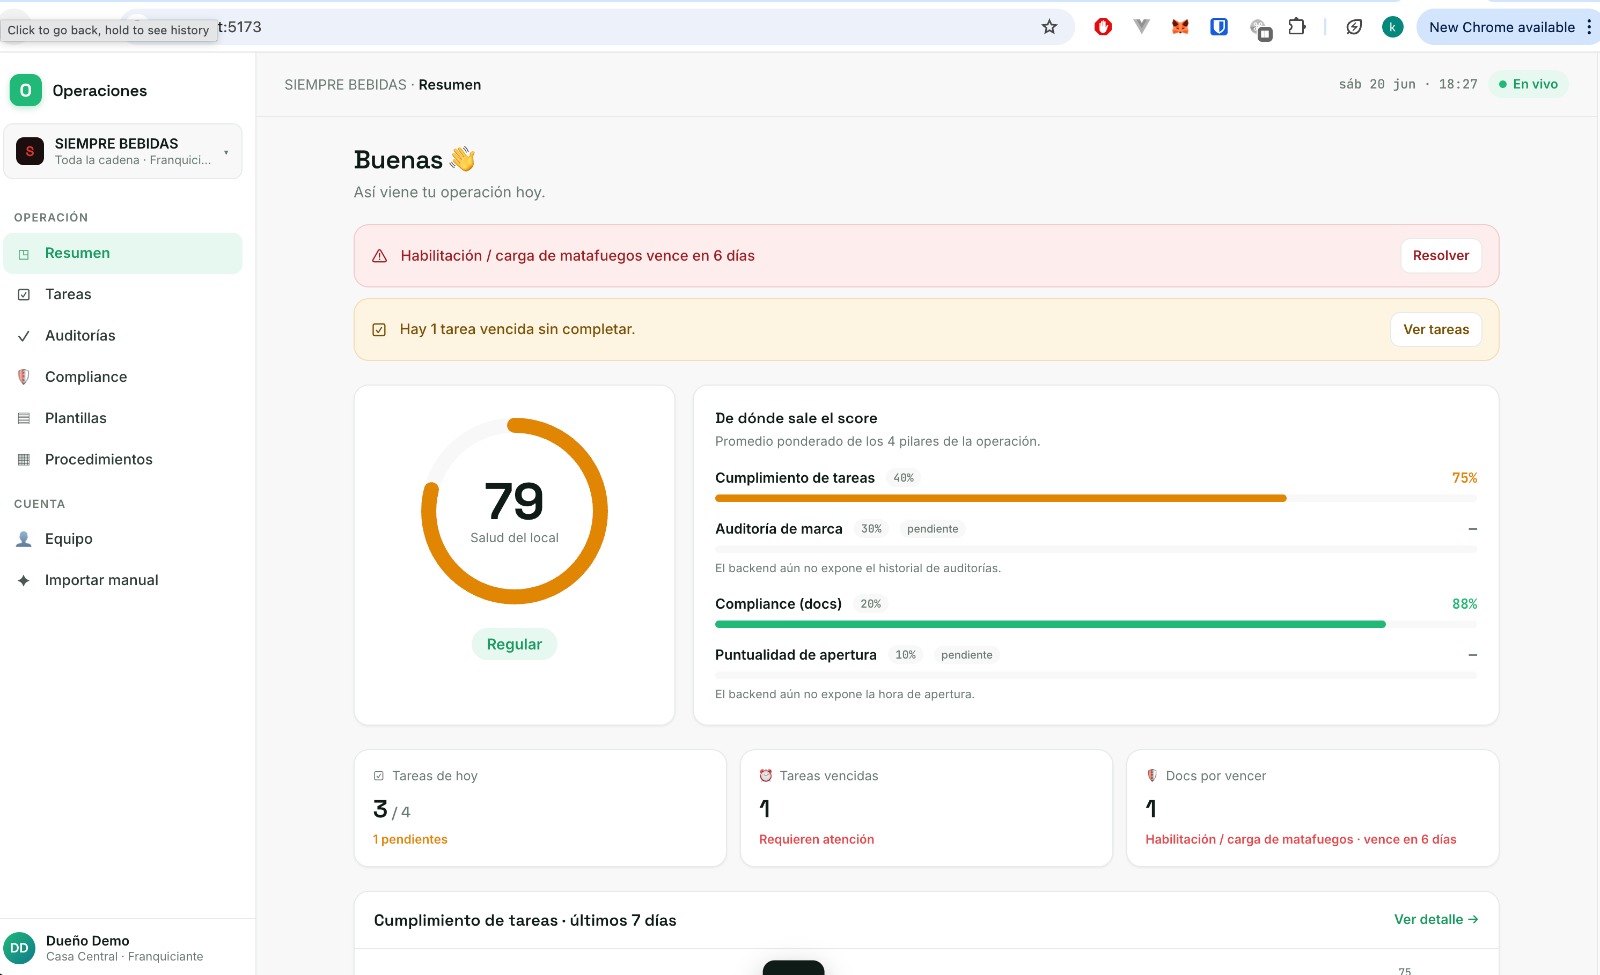Open the Bitwarden shield extension
1600x975 pixels.
click(x=1219, y=27)
